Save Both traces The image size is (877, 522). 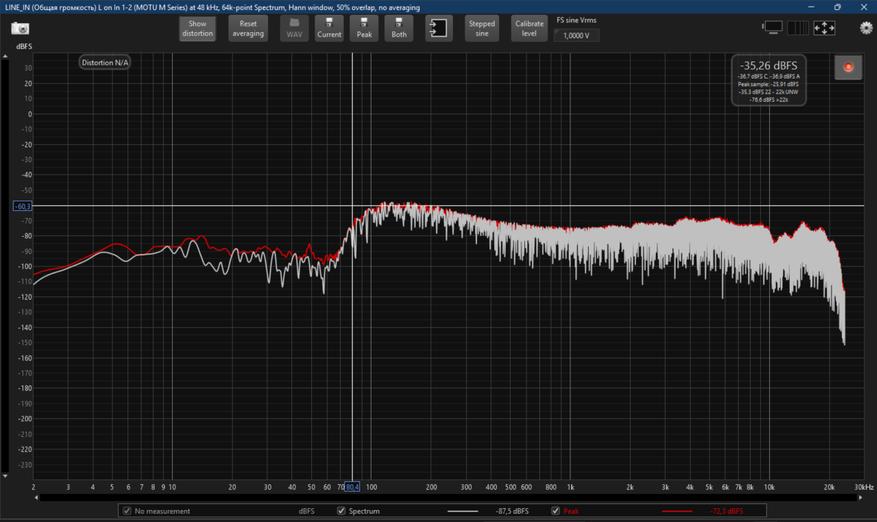[399, 28]
